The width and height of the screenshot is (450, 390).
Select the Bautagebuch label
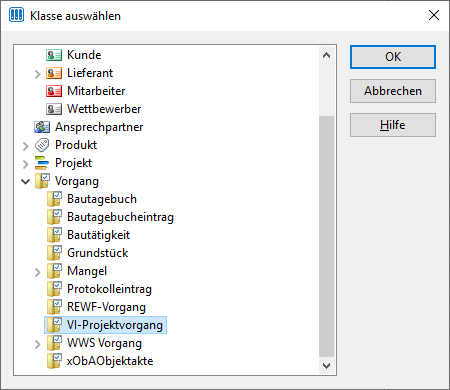pyautogui.click(x=102, y=199)
